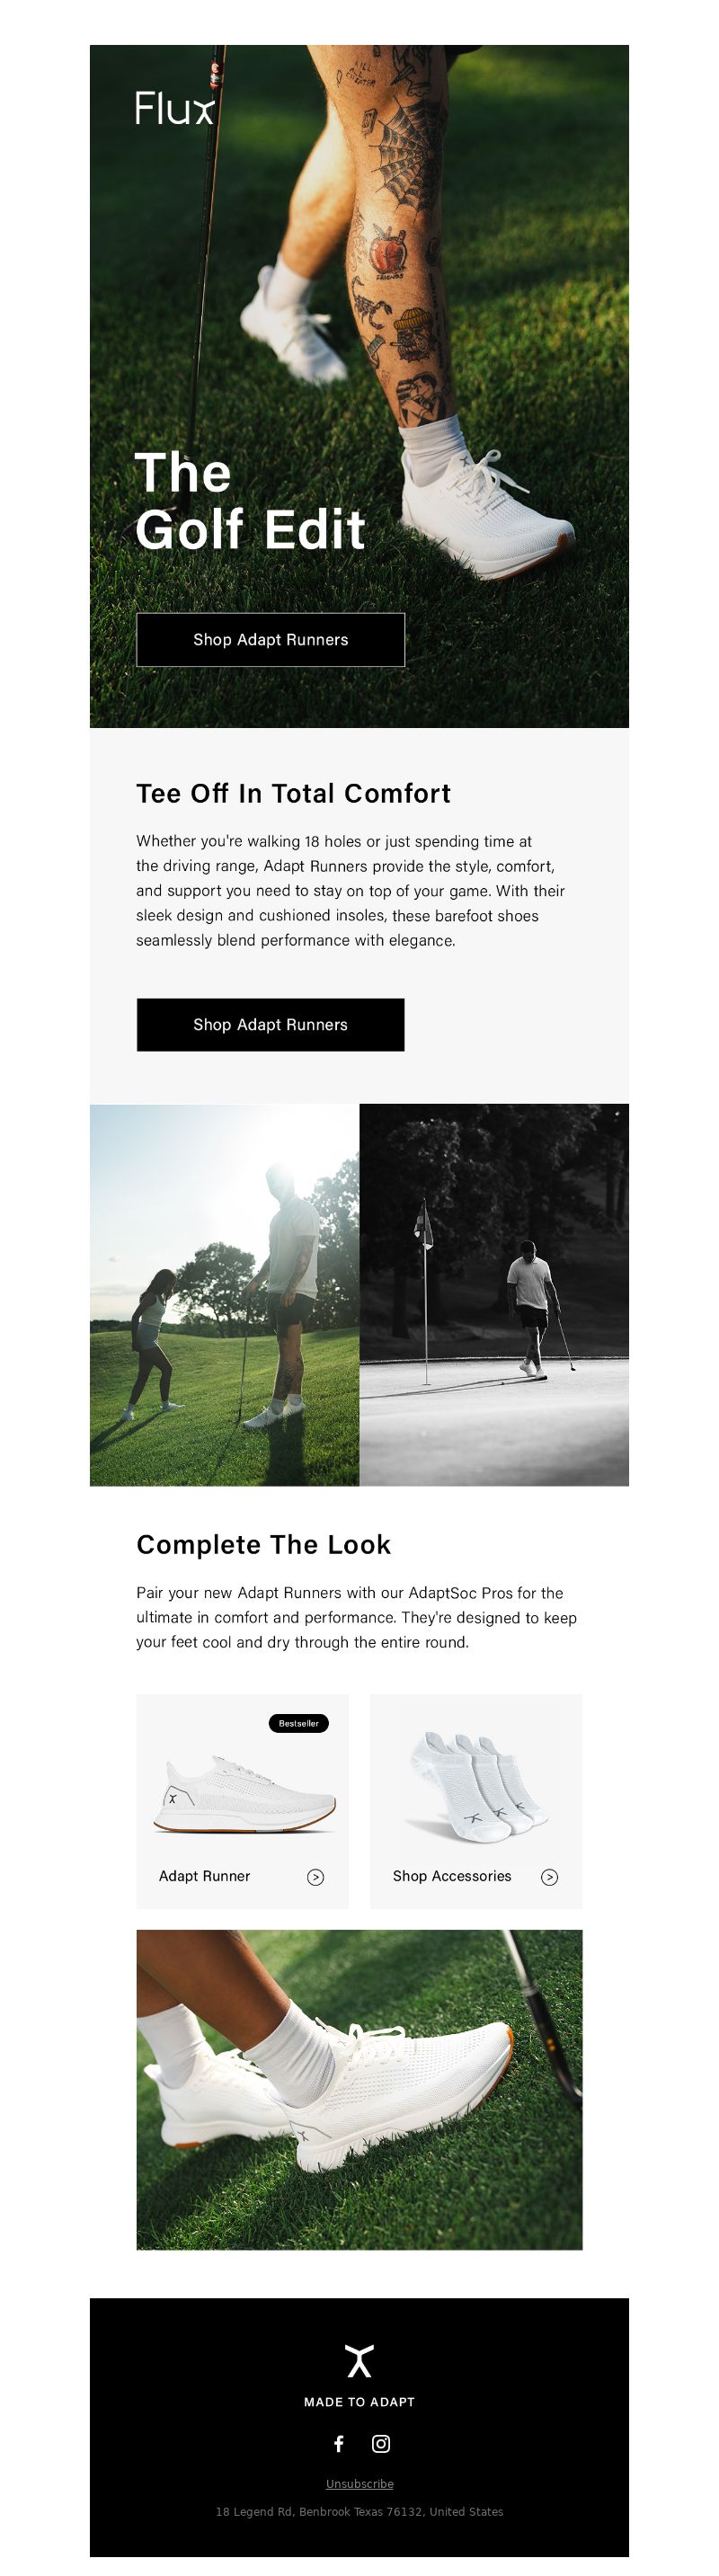
Task: Open the Shop Accessories text label
Action: tap(452, 1876)
